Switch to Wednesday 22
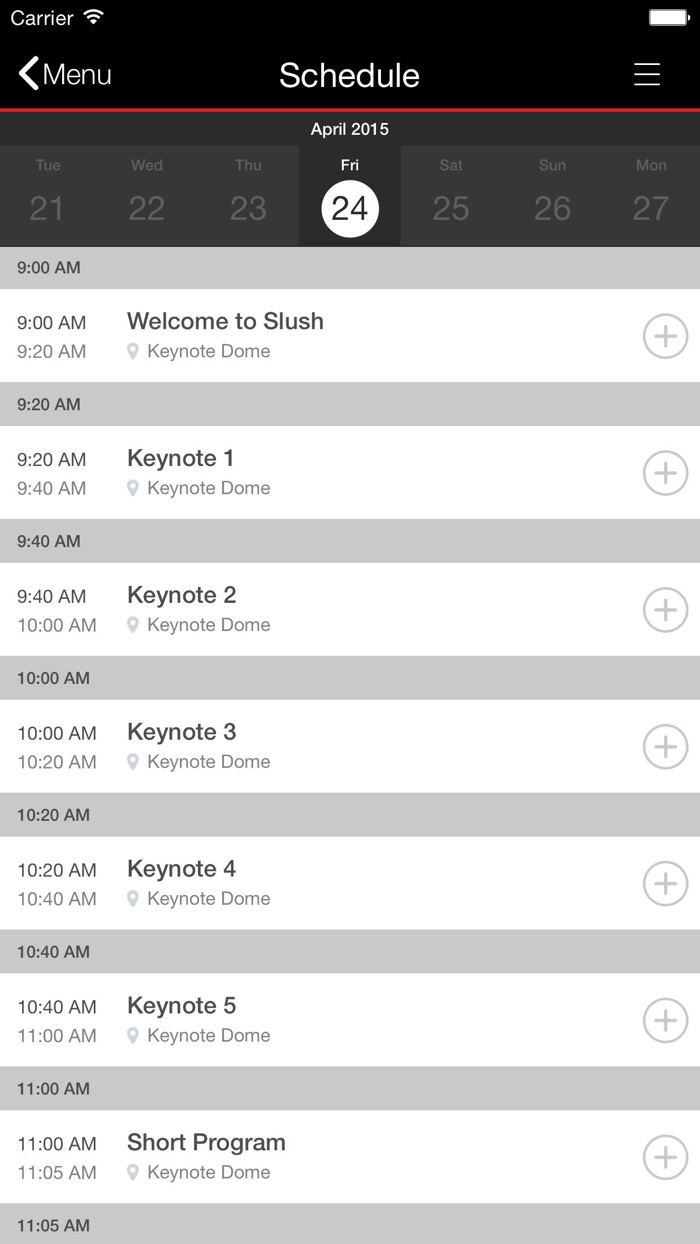This screenshot has height=1244, width=700. [147, 196]
